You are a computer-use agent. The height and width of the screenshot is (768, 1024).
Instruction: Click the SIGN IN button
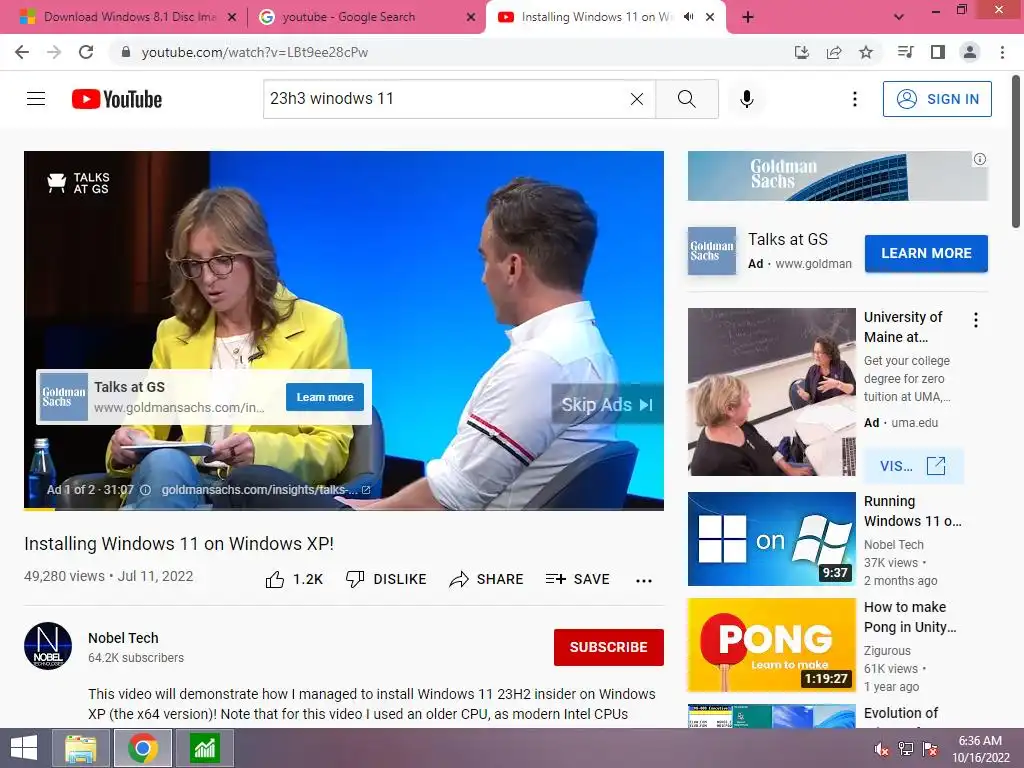pos(937,99)
